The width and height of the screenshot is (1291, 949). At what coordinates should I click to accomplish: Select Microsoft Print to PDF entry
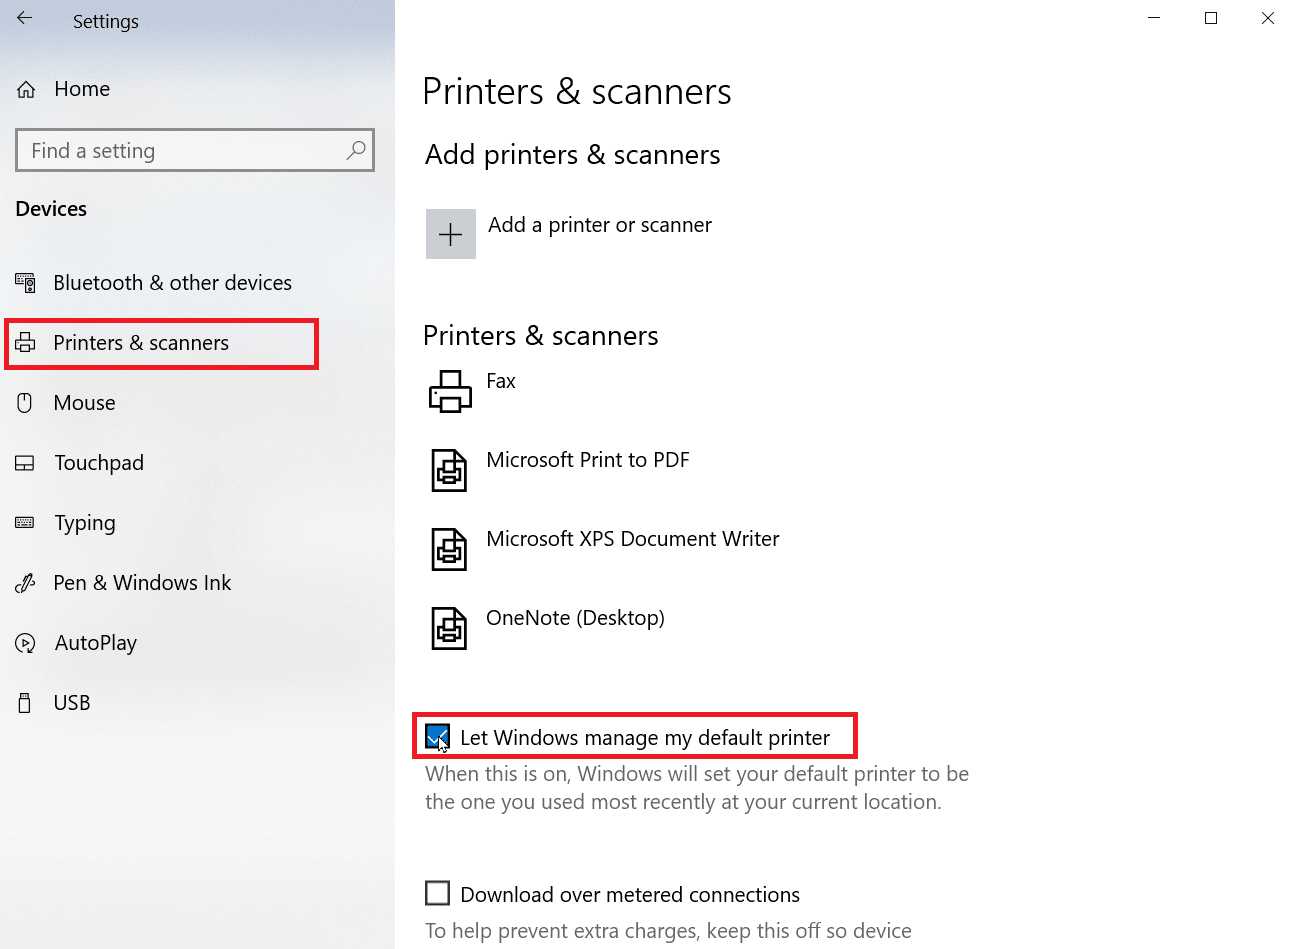tap(588, 460)
